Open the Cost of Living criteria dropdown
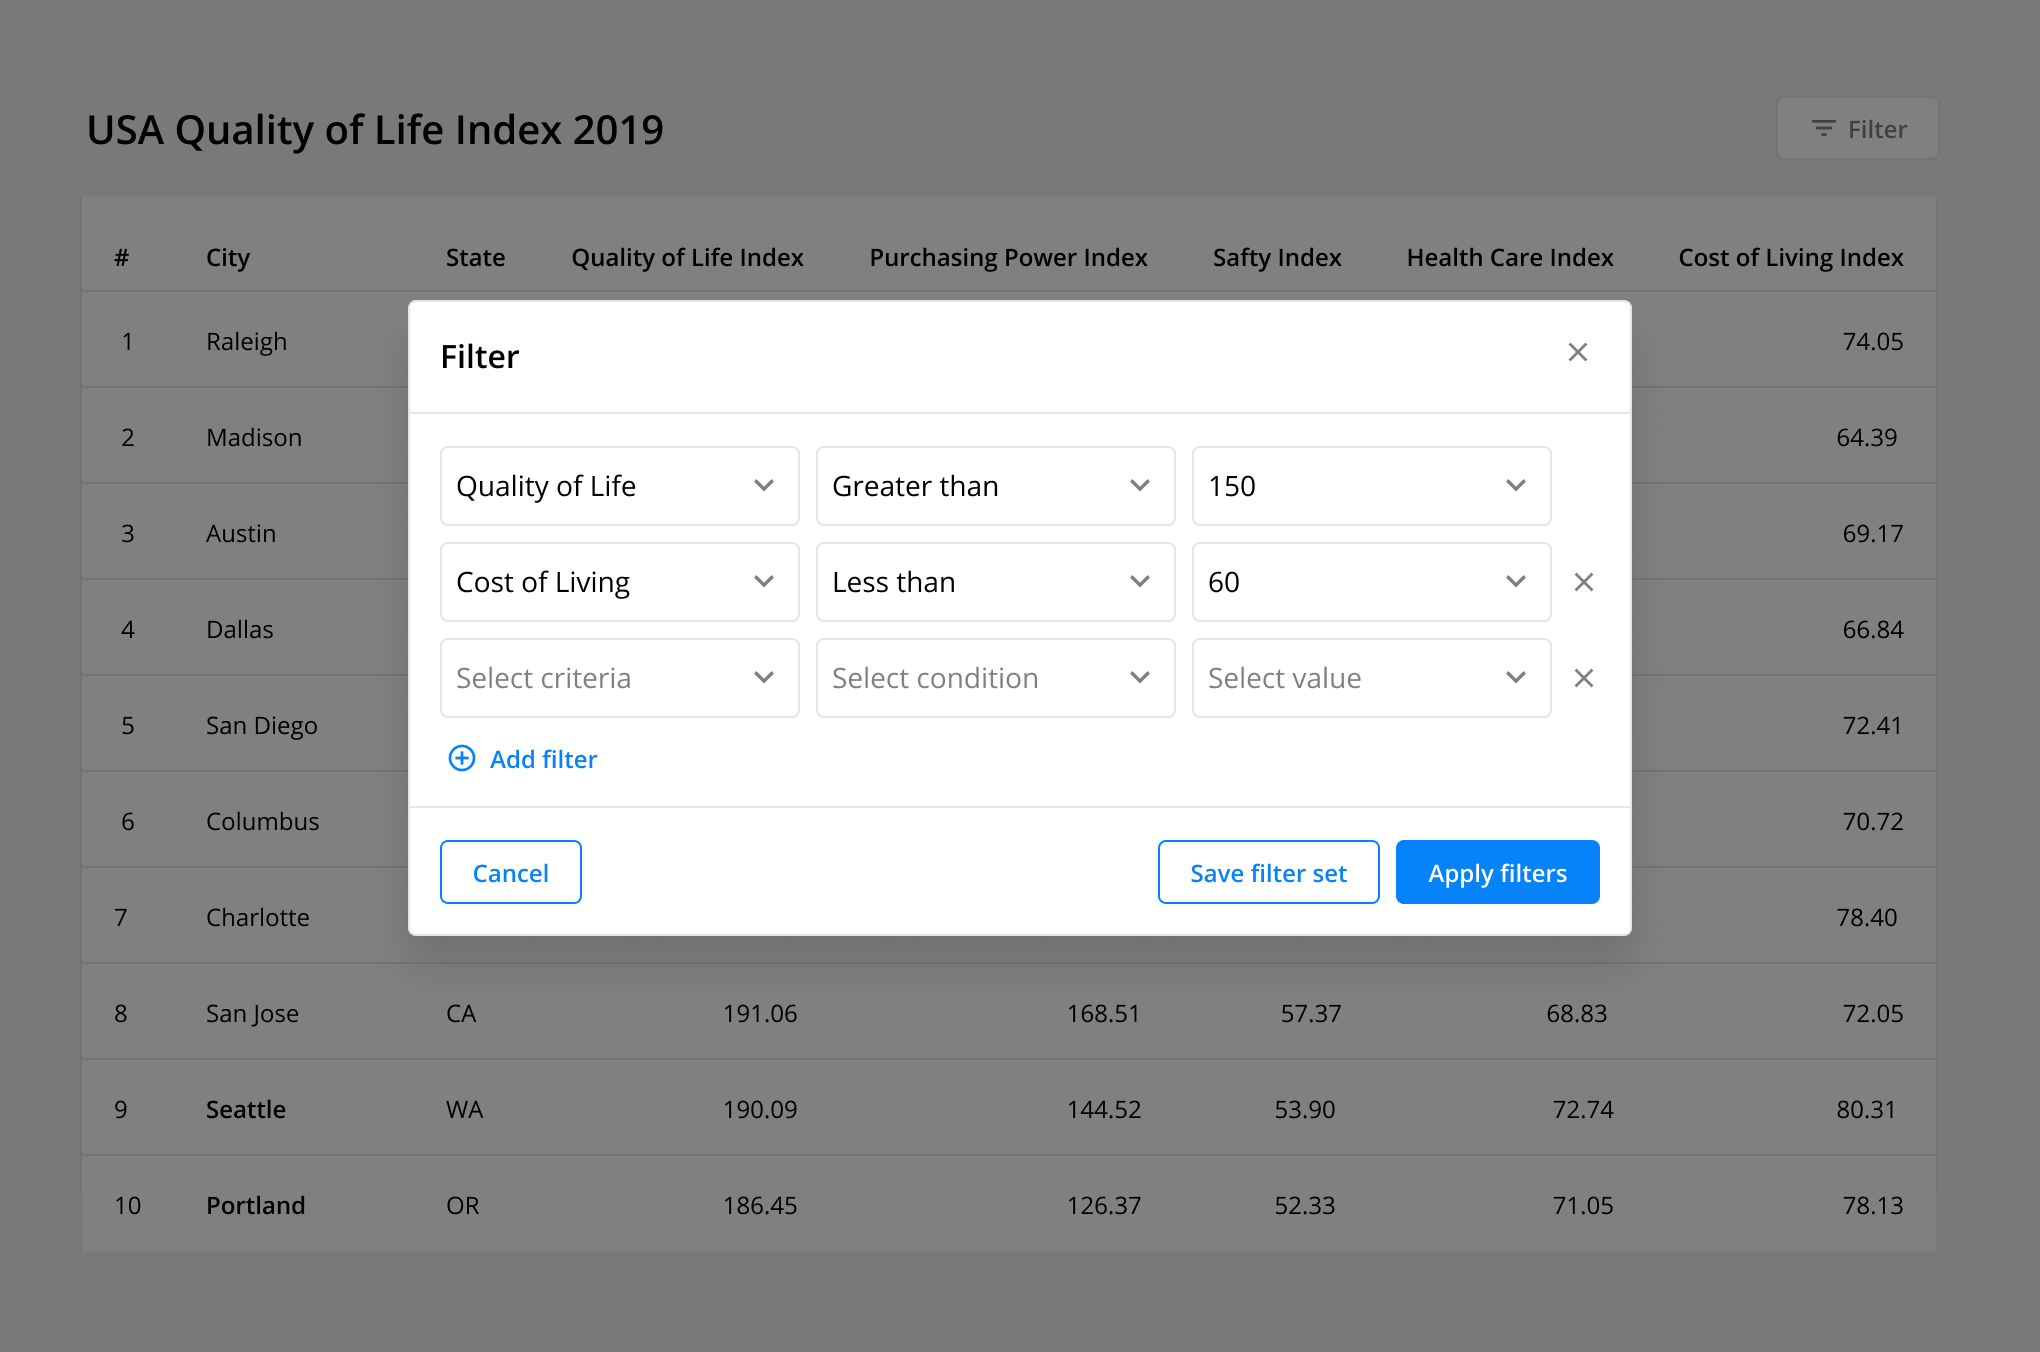Image resolution: width=2040 pixels, height=1352 pixels. pyautogui.click(x=619, y=581)
